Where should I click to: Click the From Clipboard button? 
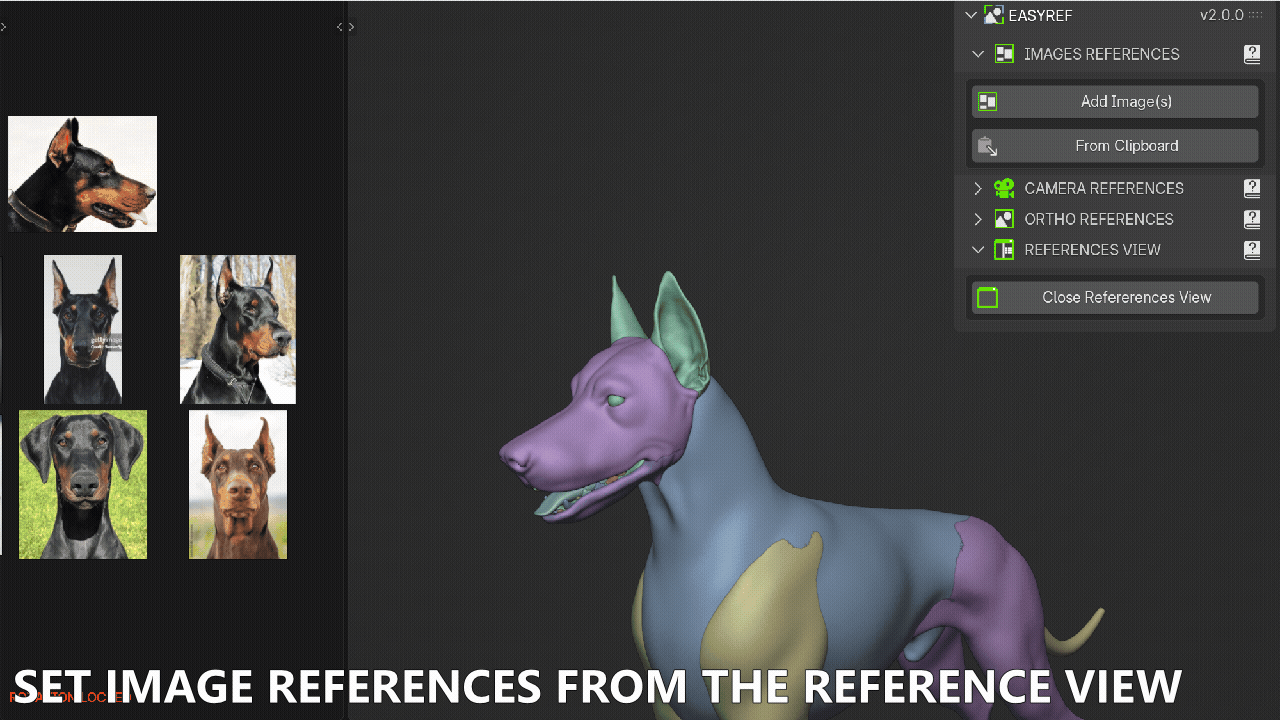[1114, 146]
